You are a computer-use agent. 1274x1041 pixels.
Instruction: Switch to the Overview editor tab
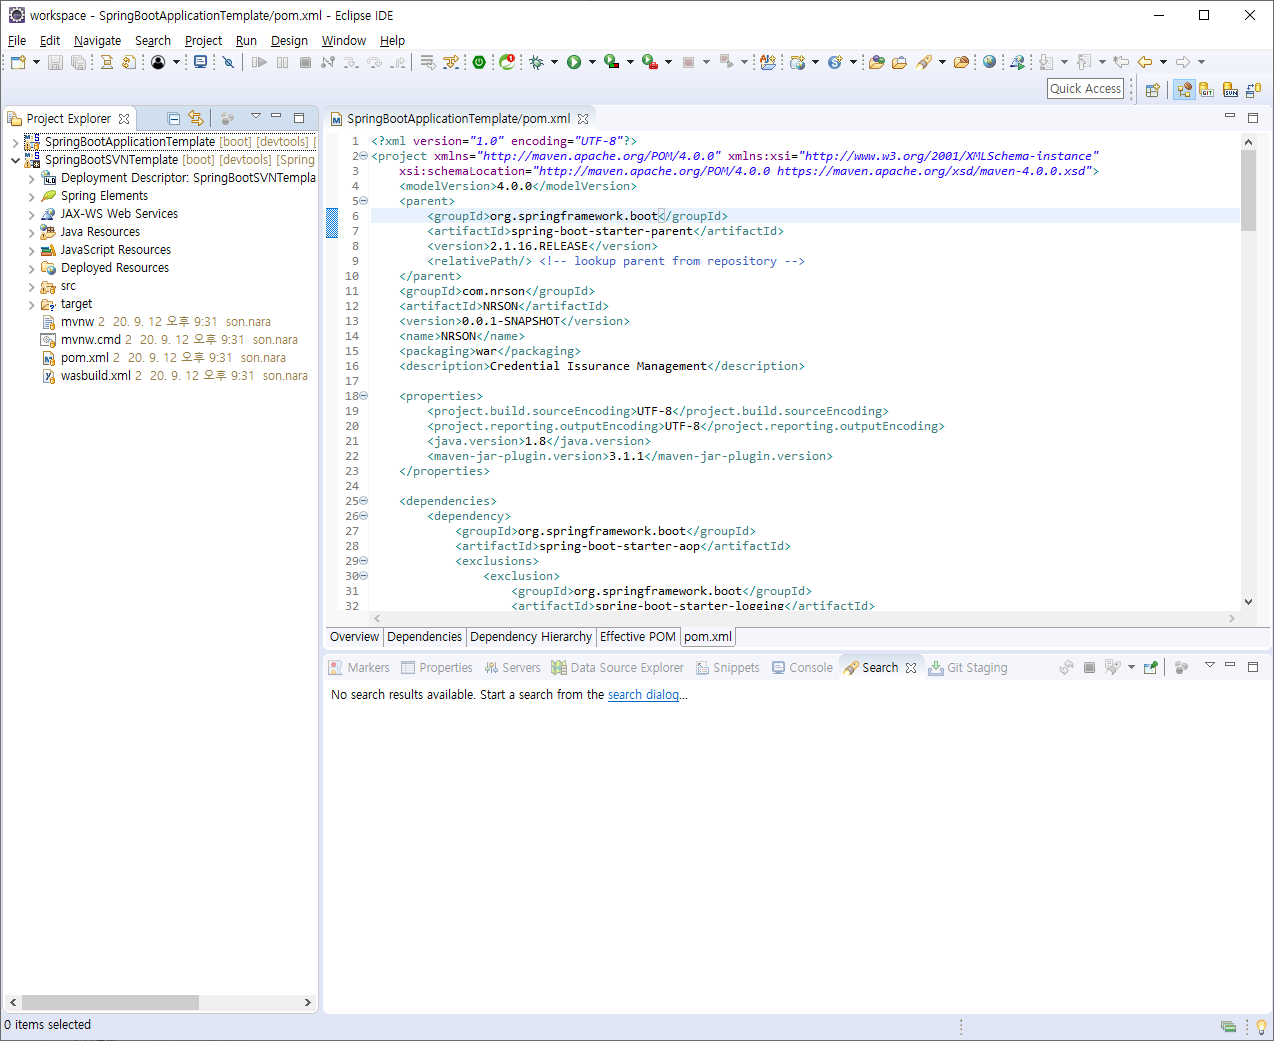tap(355, 637)
